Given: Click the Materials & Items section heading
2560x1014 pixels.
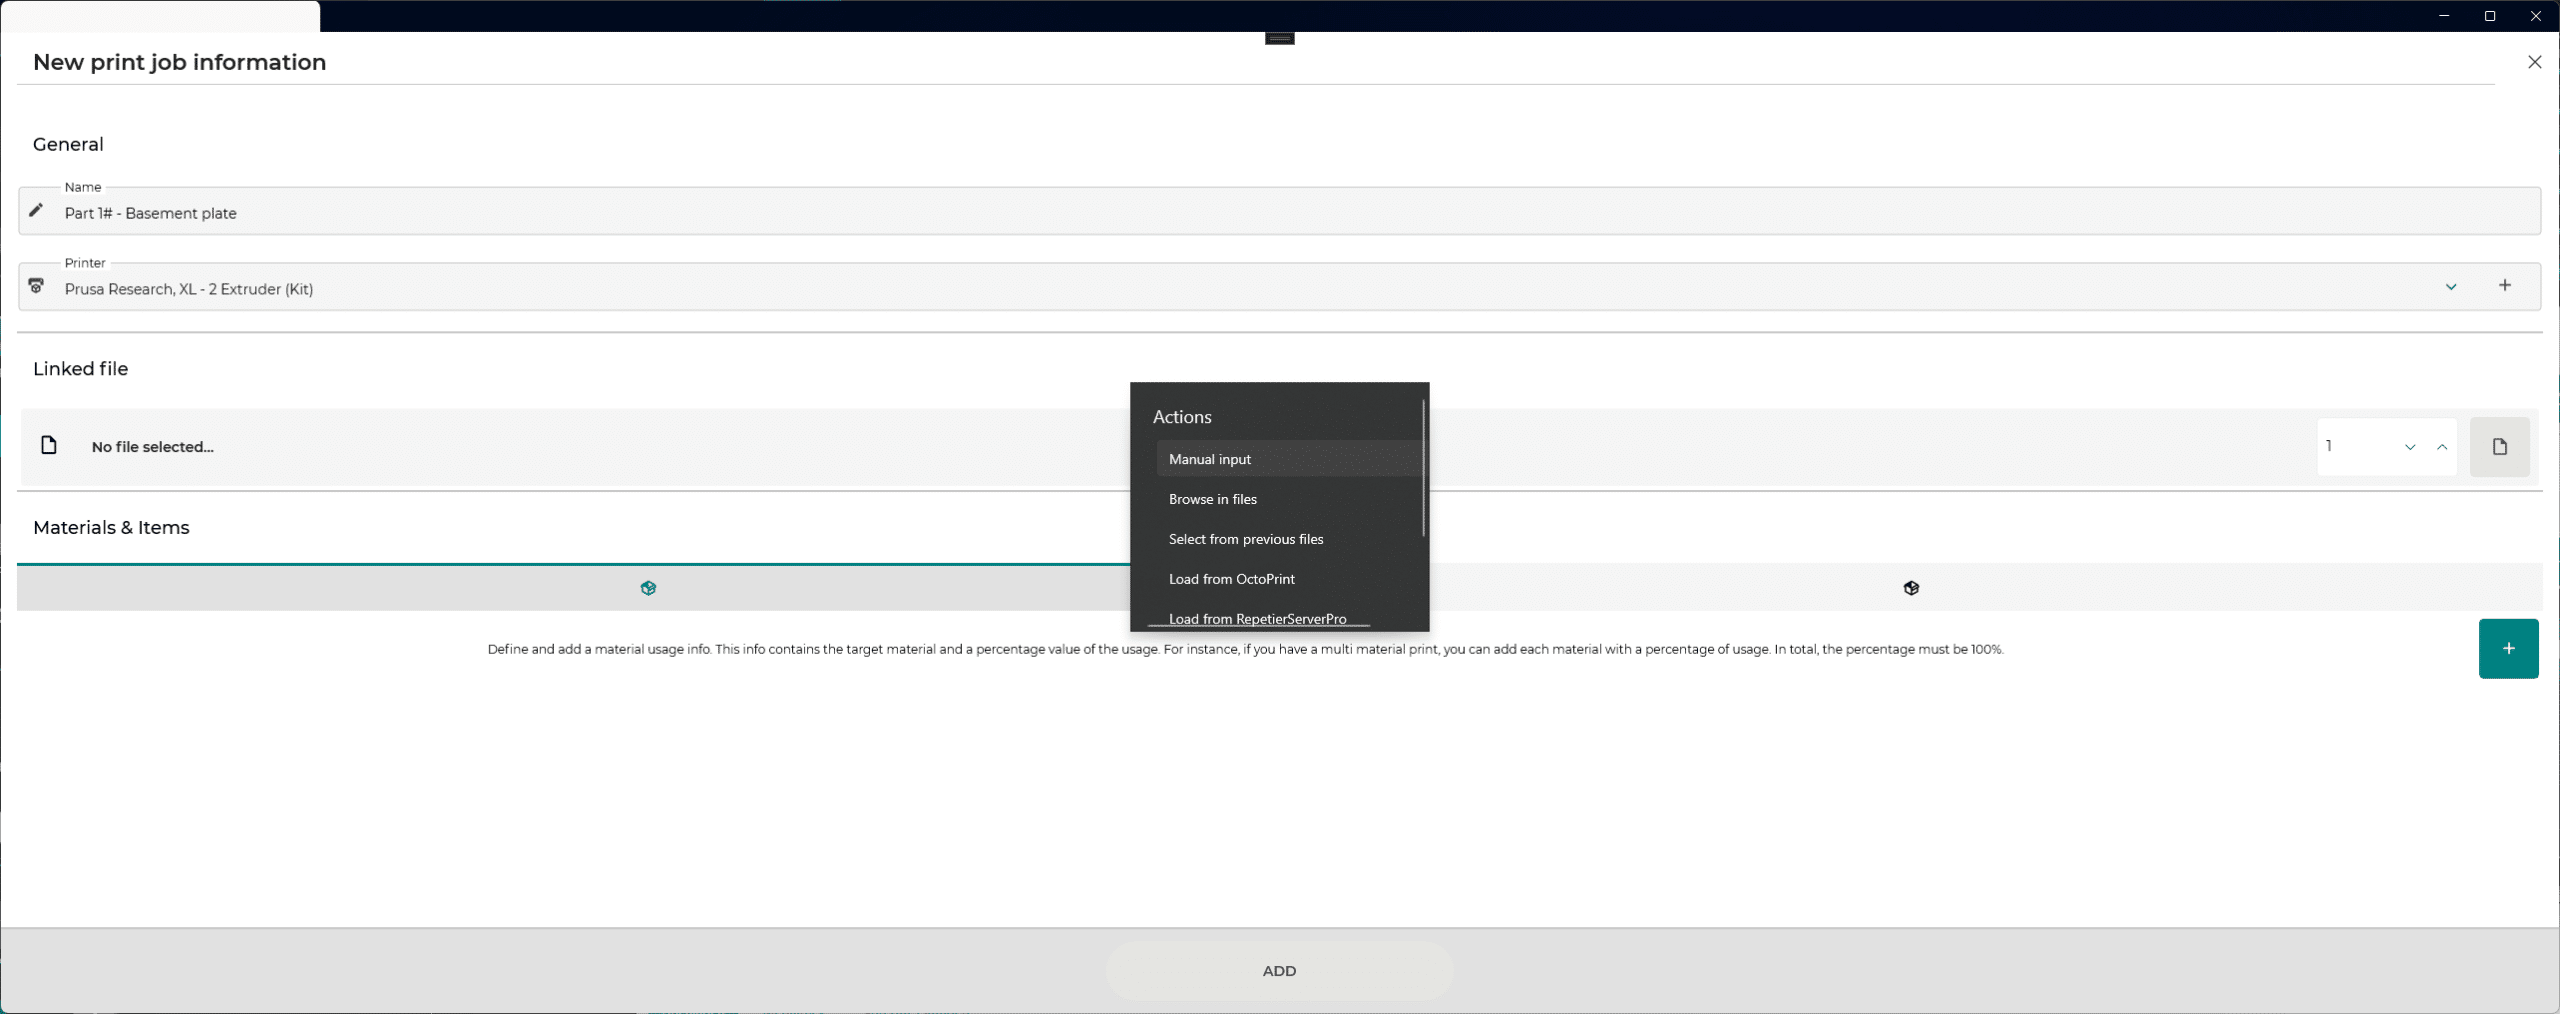Looking at the screenshot, I should 111,528.
